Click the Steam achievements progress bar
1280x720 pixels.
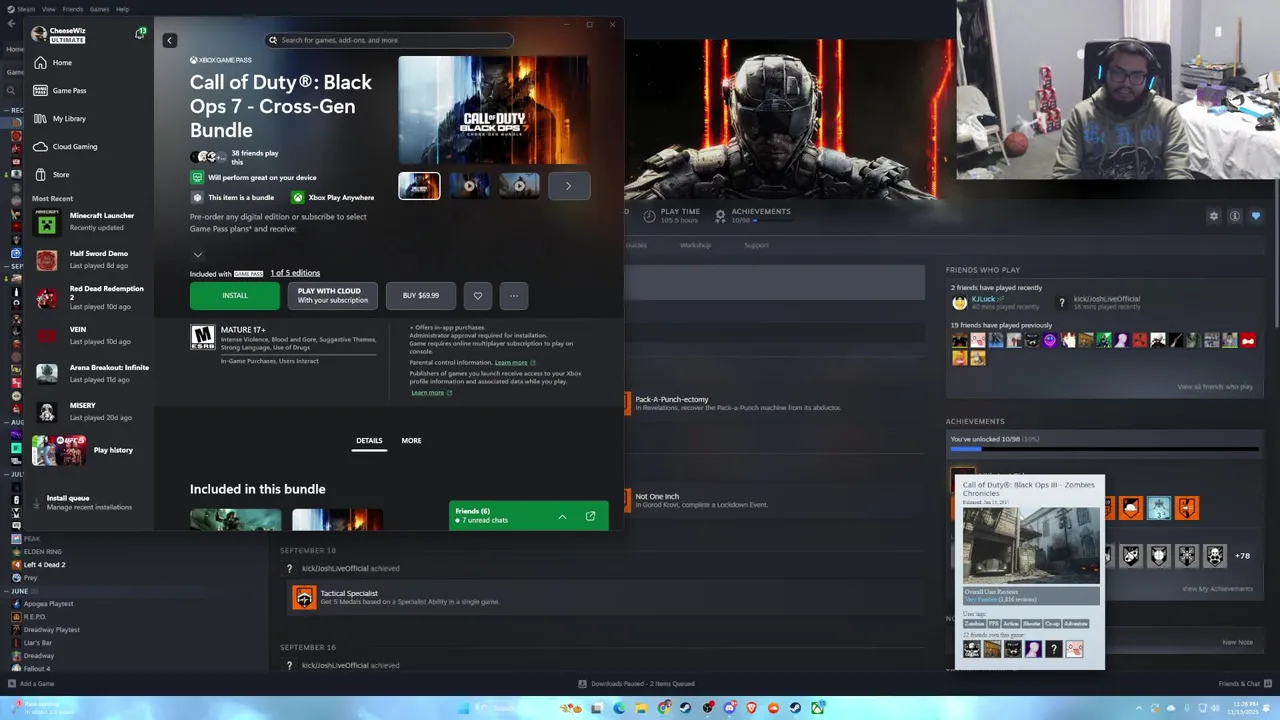[1104, 450]
